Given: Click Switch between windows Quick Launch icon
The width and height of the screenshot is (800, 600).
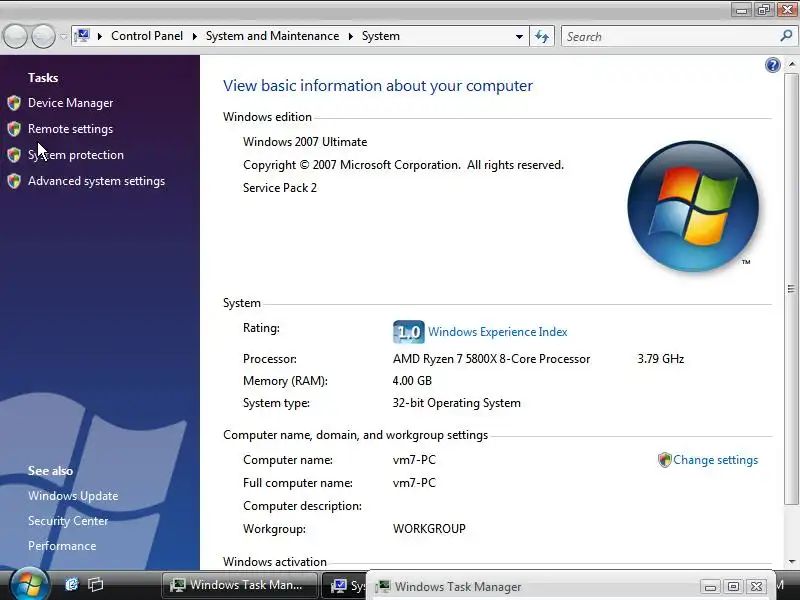Looking at the screenshot, I should 95,584.
